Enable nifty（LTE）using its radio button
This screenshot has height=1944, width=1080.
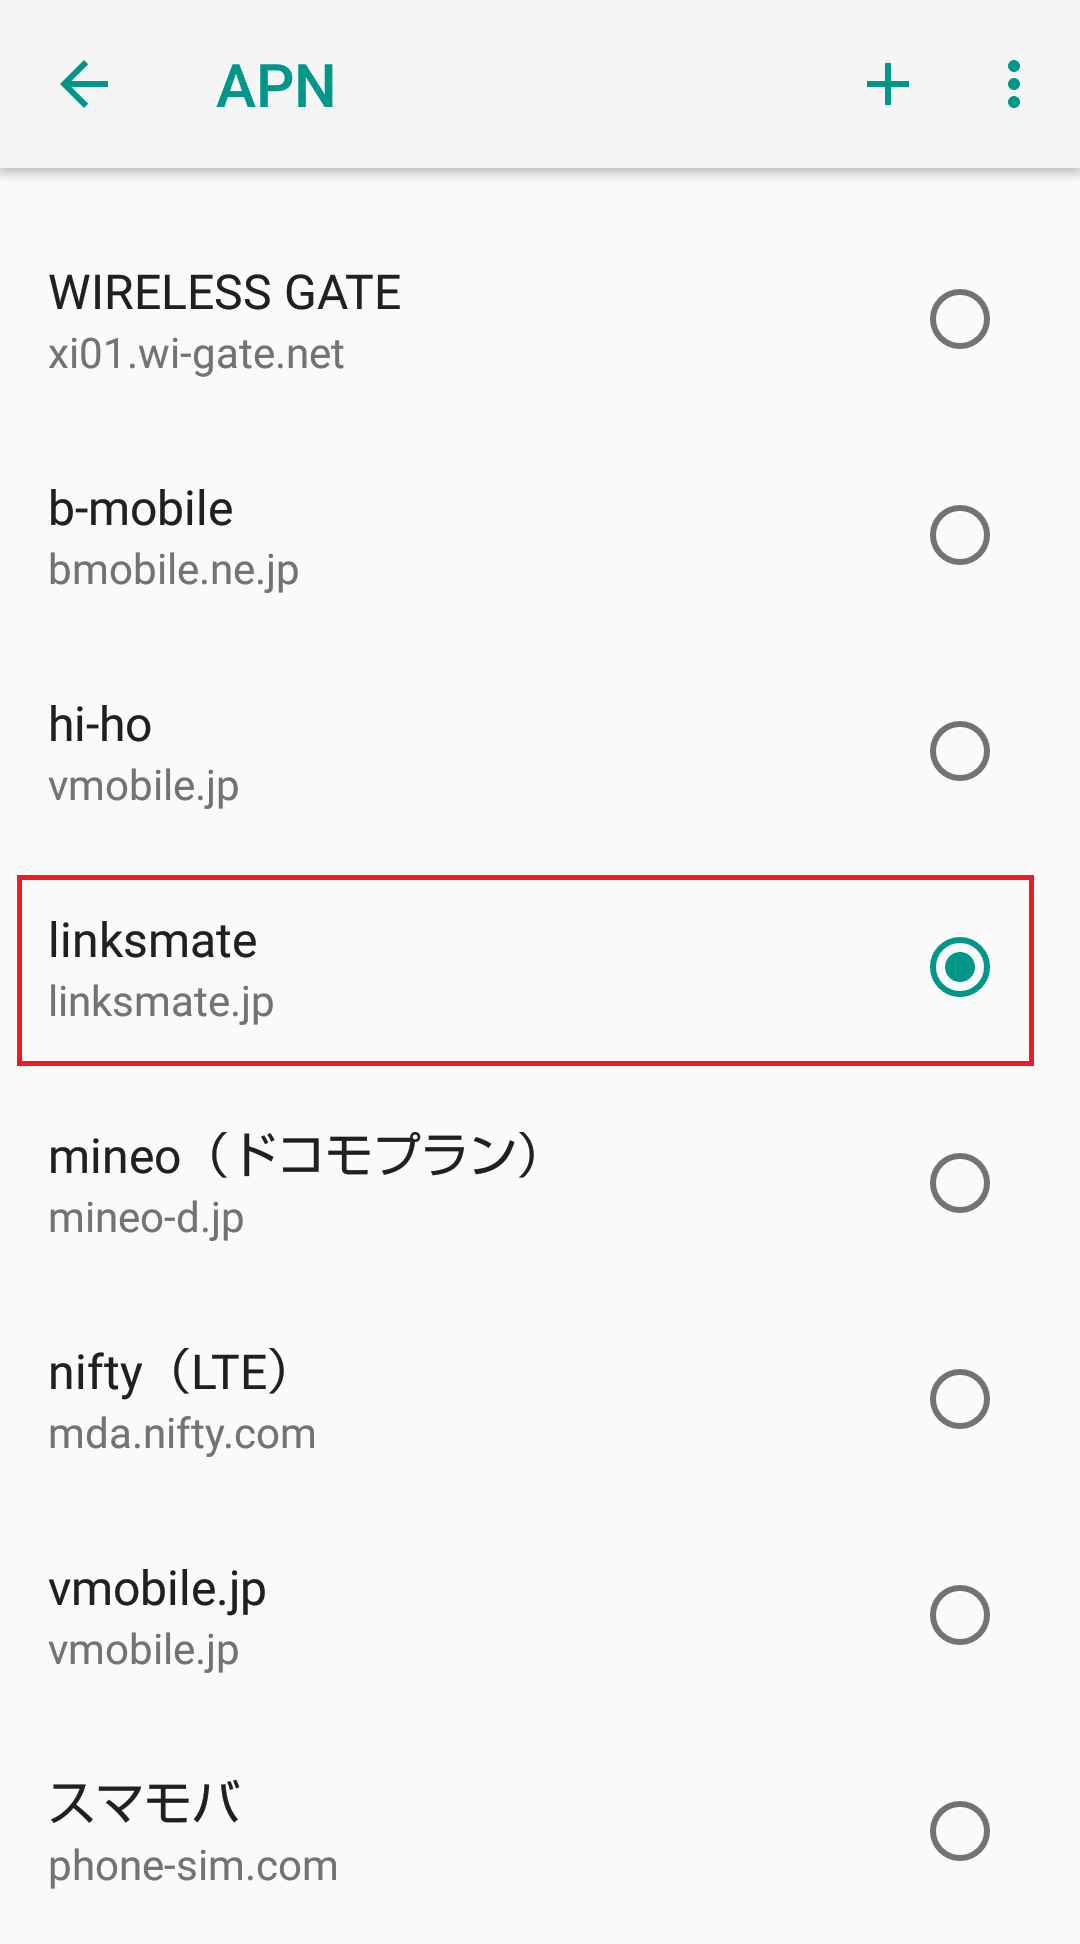click(x=960, y=1400)
